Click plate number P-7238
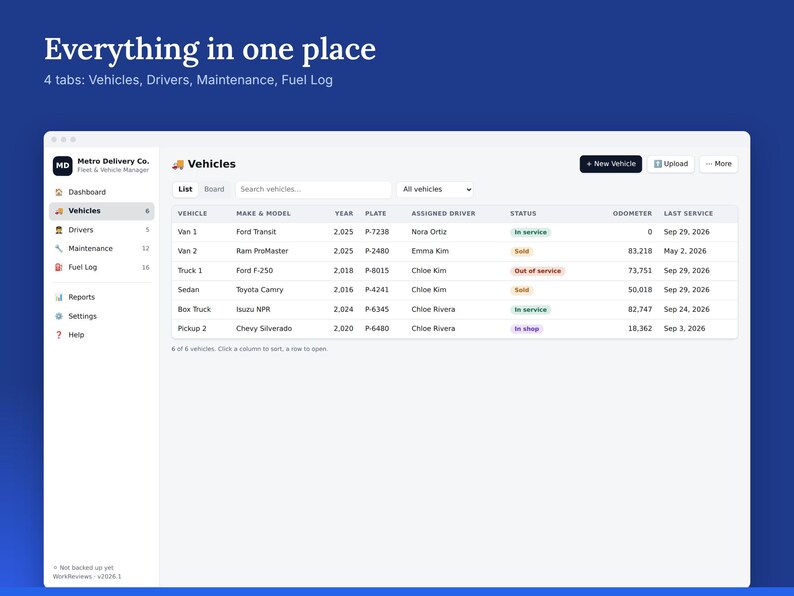The height and width of the screenshot is (596, 794). tap(377, 232)
